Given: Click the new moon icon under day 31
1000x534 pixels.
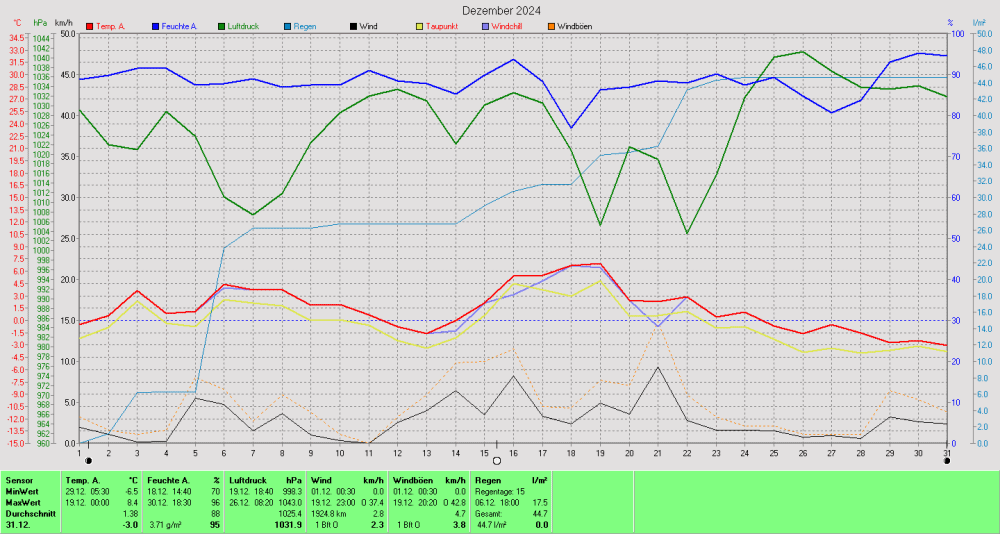Looking at the screenshot, I should tap(947, 460).
